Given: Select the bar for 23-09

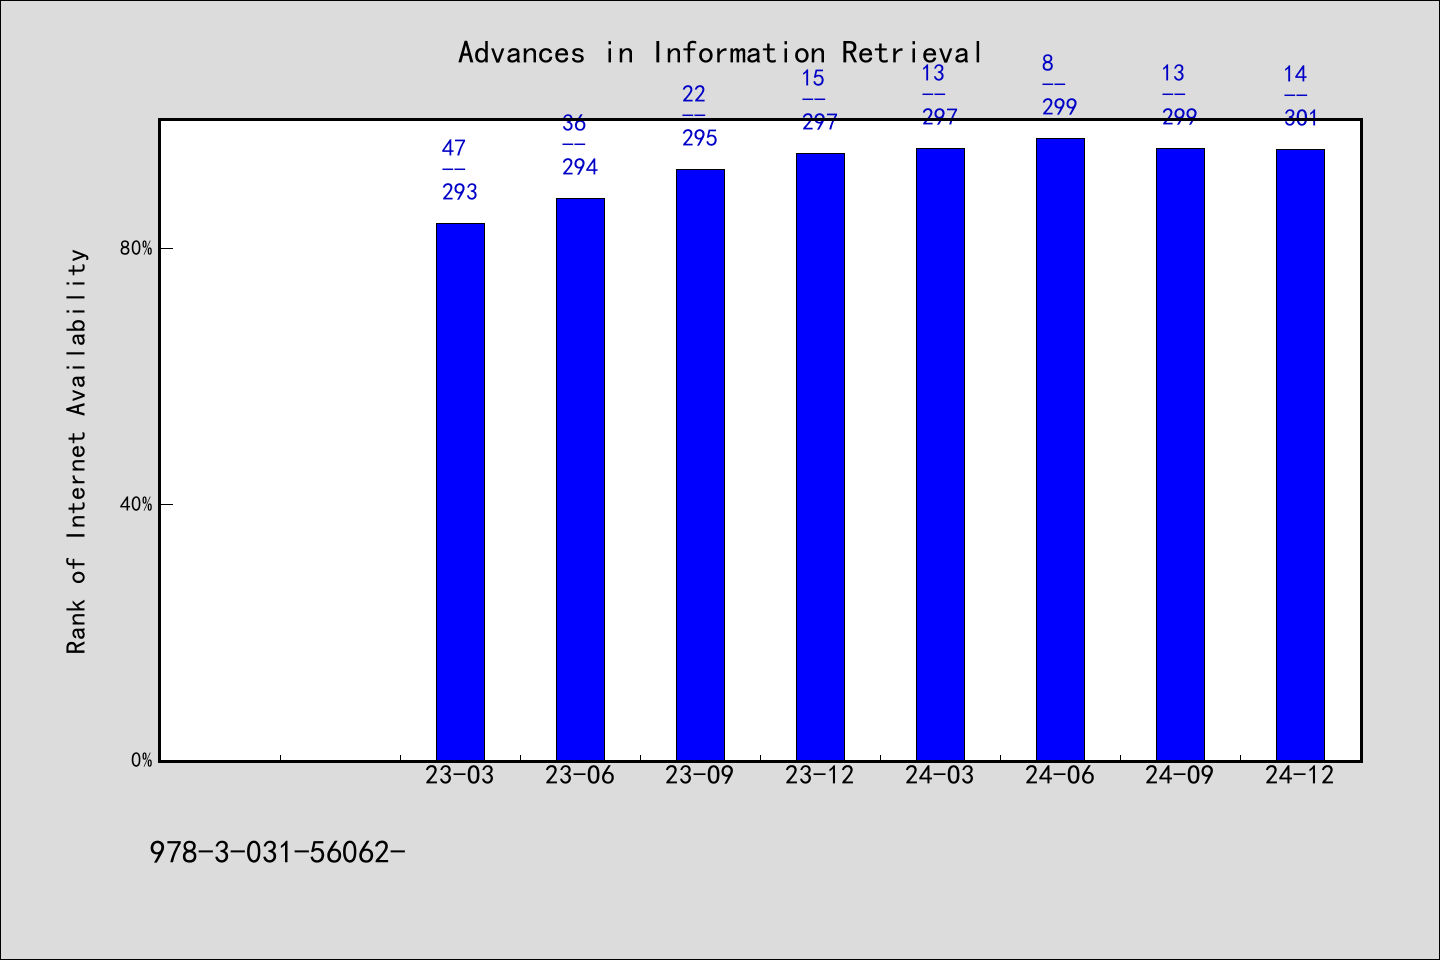Looking at the screenshot, I should coord(700,464).
